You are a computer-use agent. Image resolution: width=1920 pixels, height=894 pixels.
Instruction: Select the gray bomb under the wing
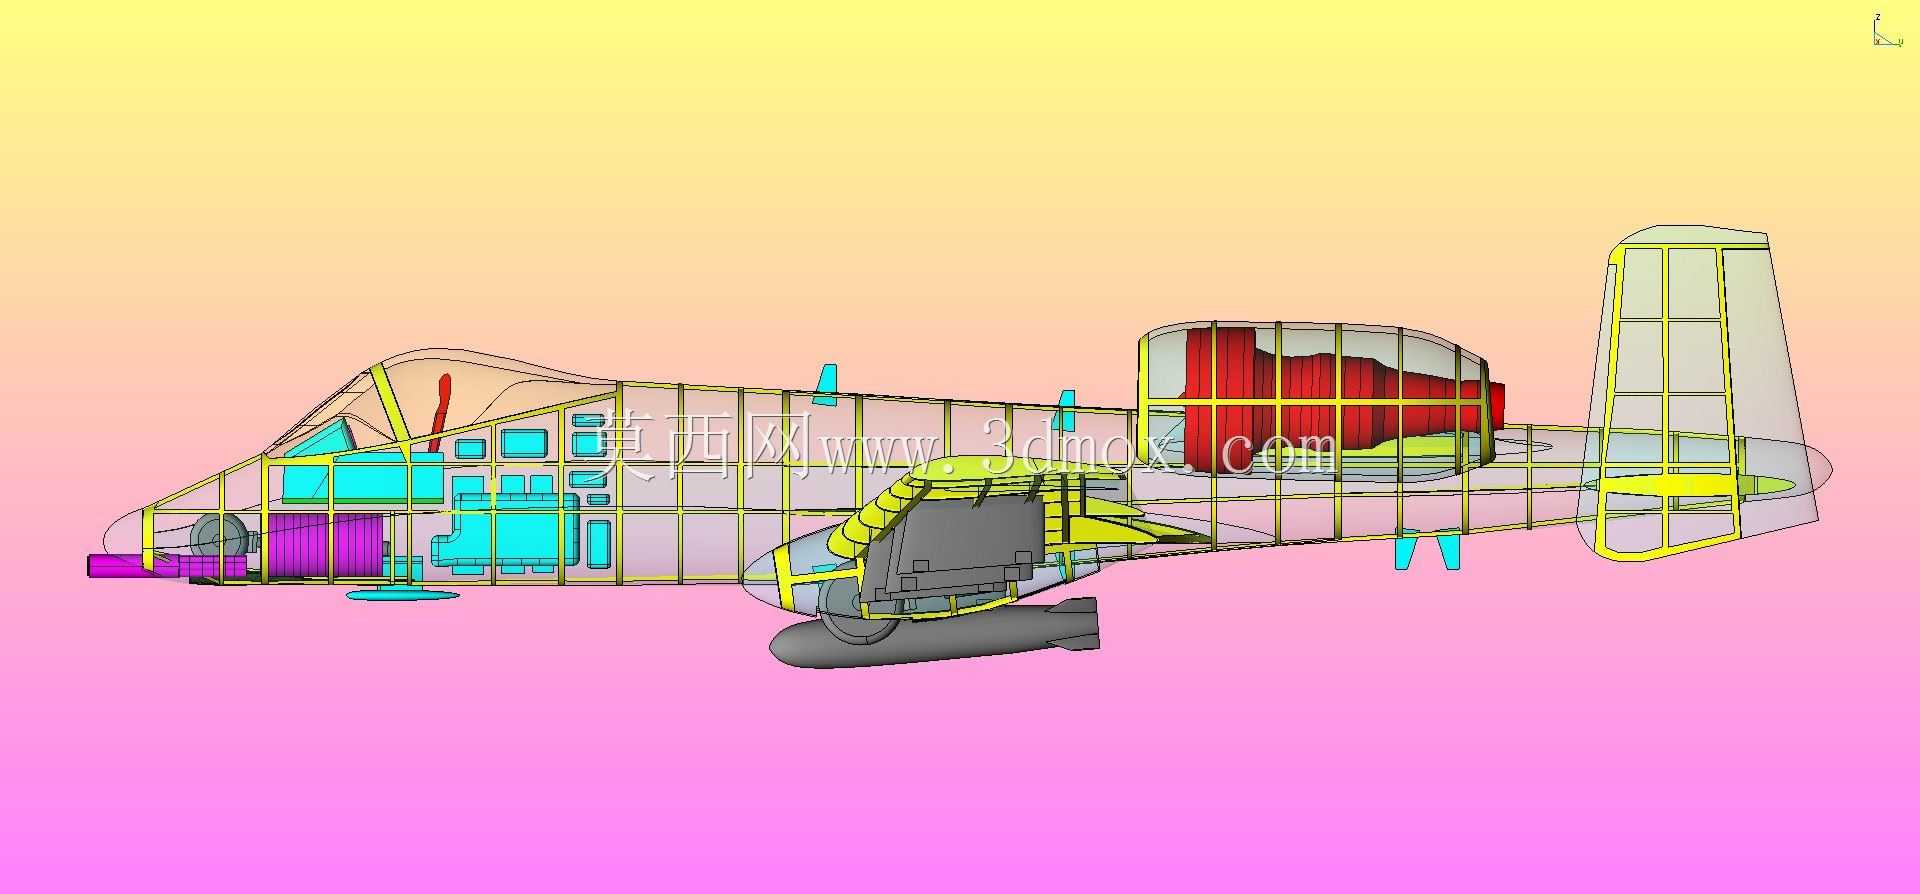tap(934, 633)
